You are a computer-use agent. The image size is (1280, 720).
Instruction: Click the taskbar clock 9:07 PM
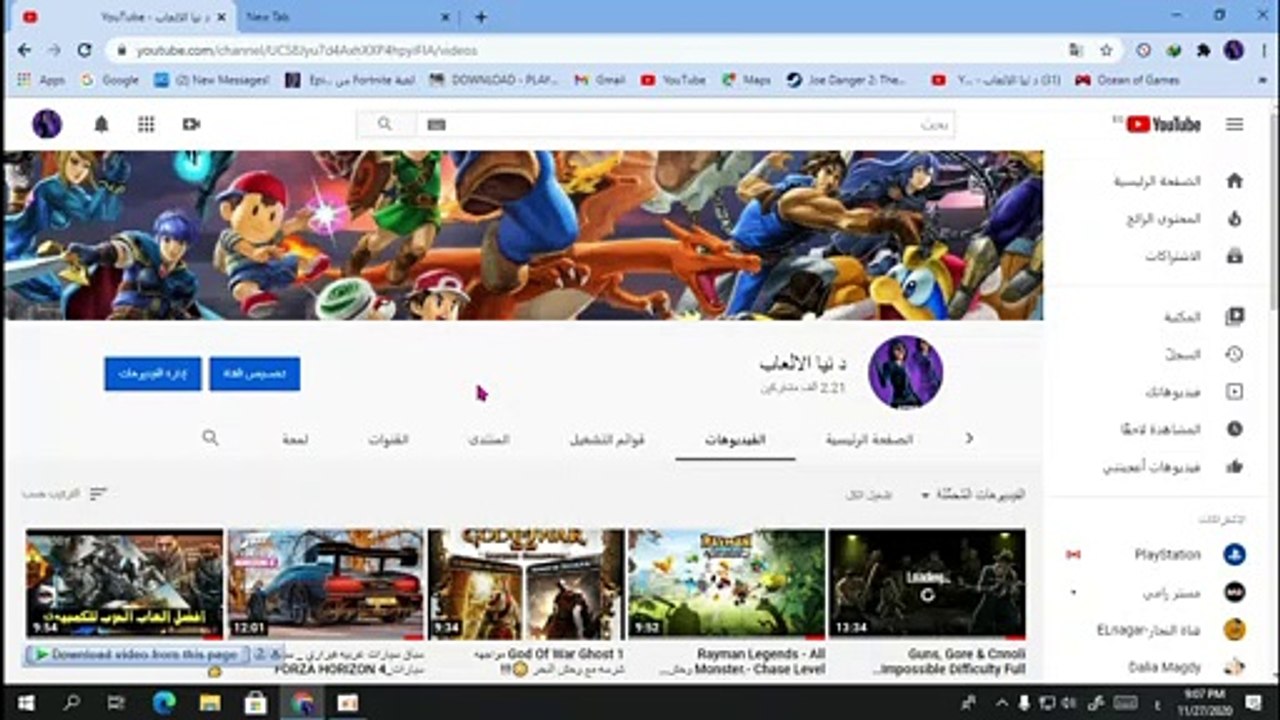[1203, 702]
